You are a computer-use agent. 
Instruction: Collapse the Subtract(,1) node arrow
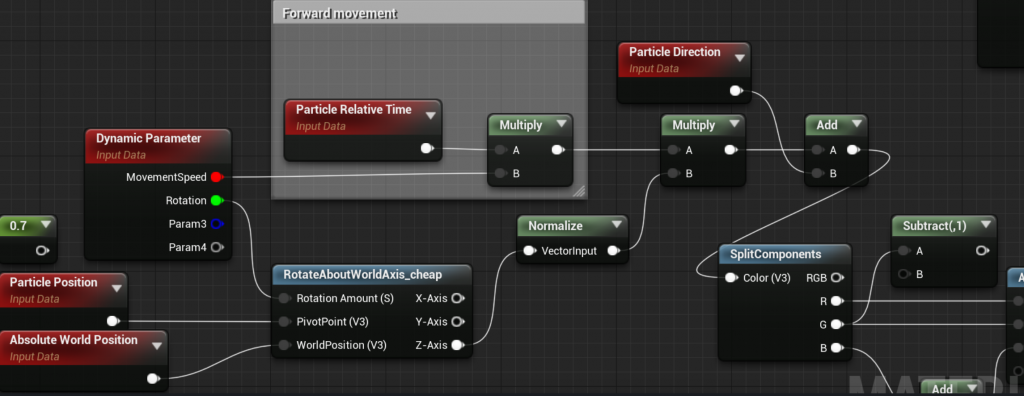985,225
